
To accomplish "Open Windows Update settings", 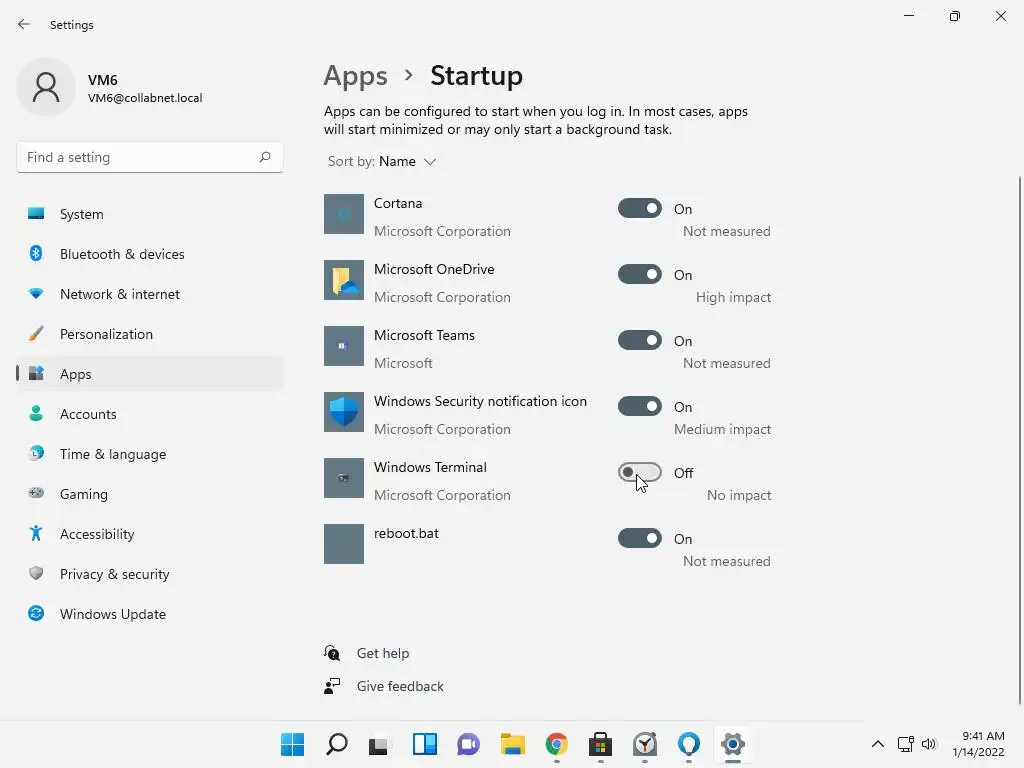I will [150, 614].
